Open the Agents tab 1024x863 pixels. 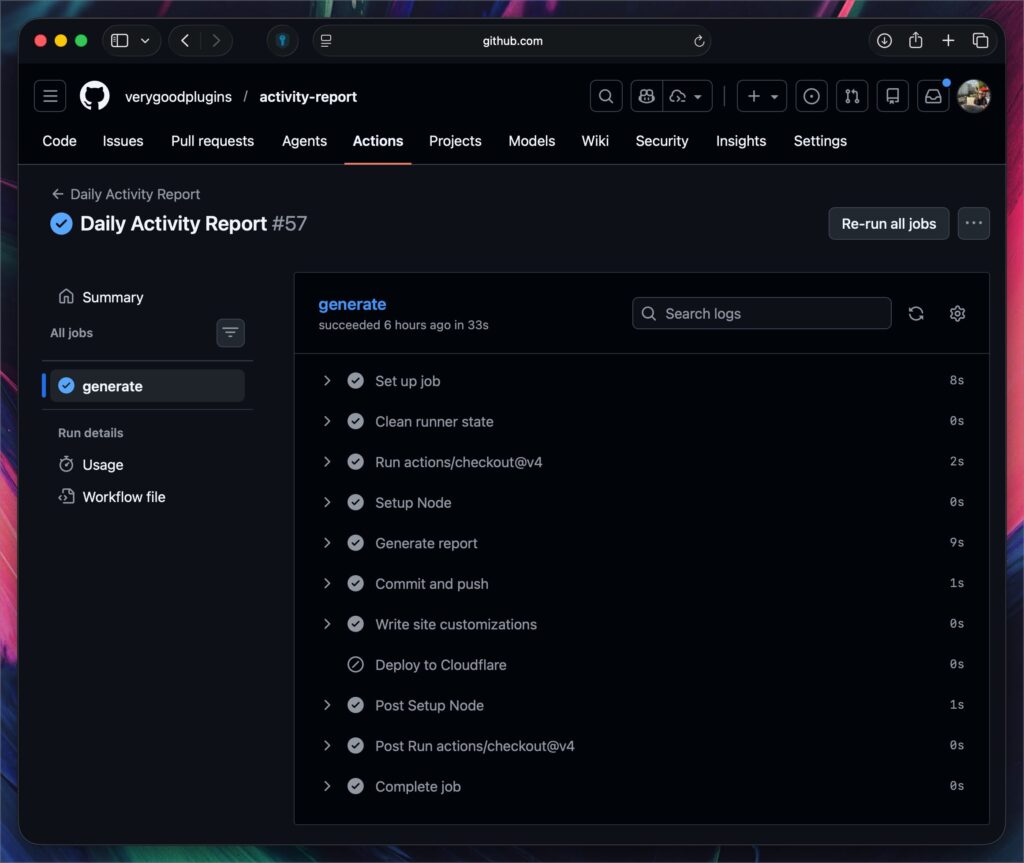[304, 141]
